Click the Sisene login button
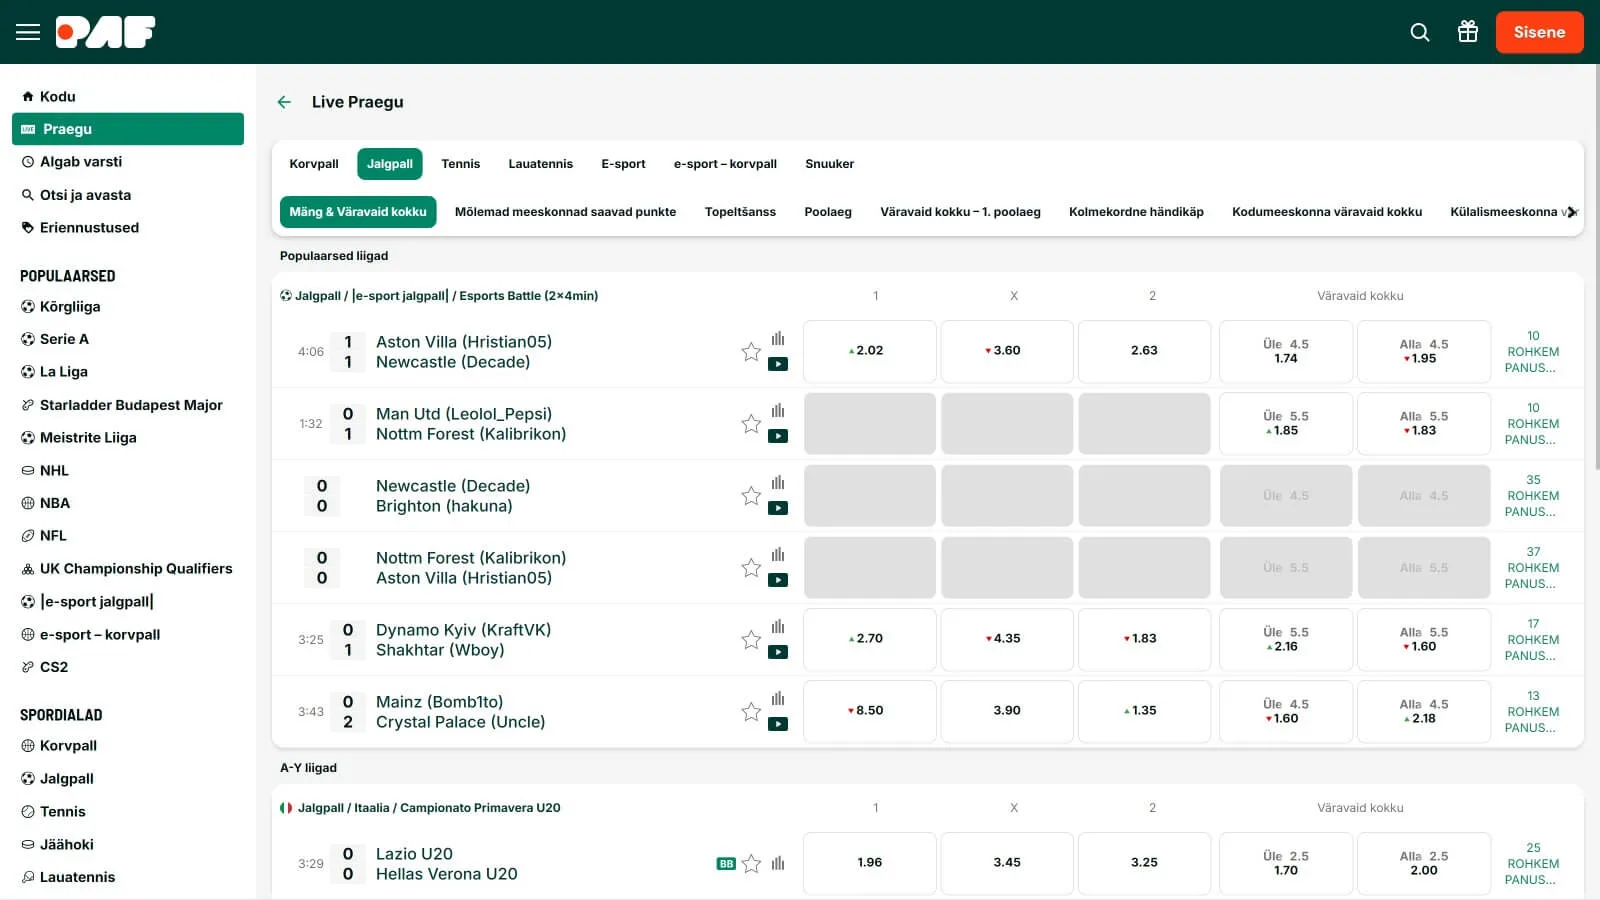The width and height of the screenshot is (1600, 900). [x=1538, y=32]
